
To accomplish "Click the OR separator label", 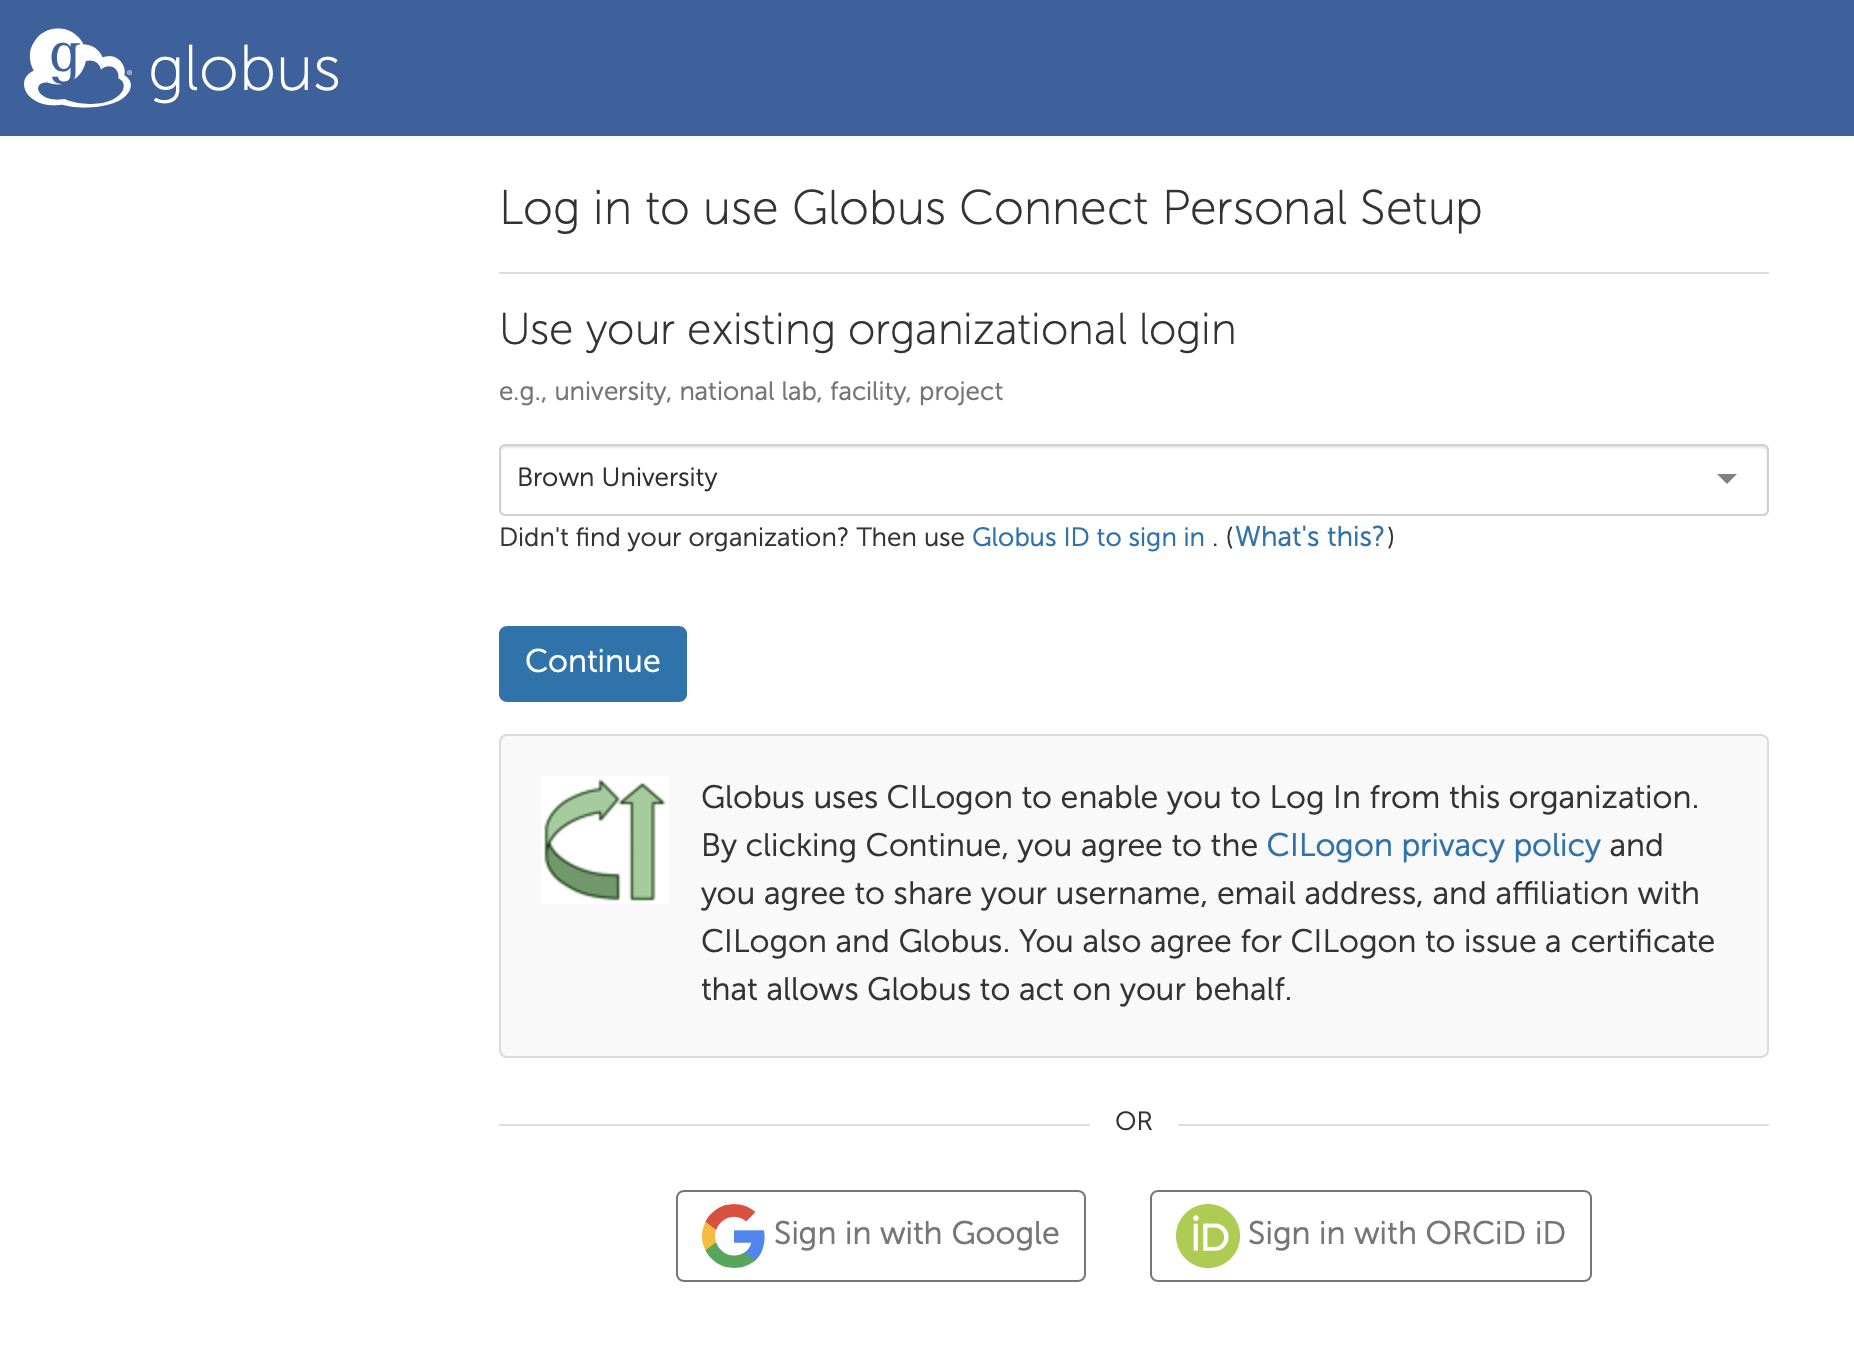I will click(1133, 1121).
